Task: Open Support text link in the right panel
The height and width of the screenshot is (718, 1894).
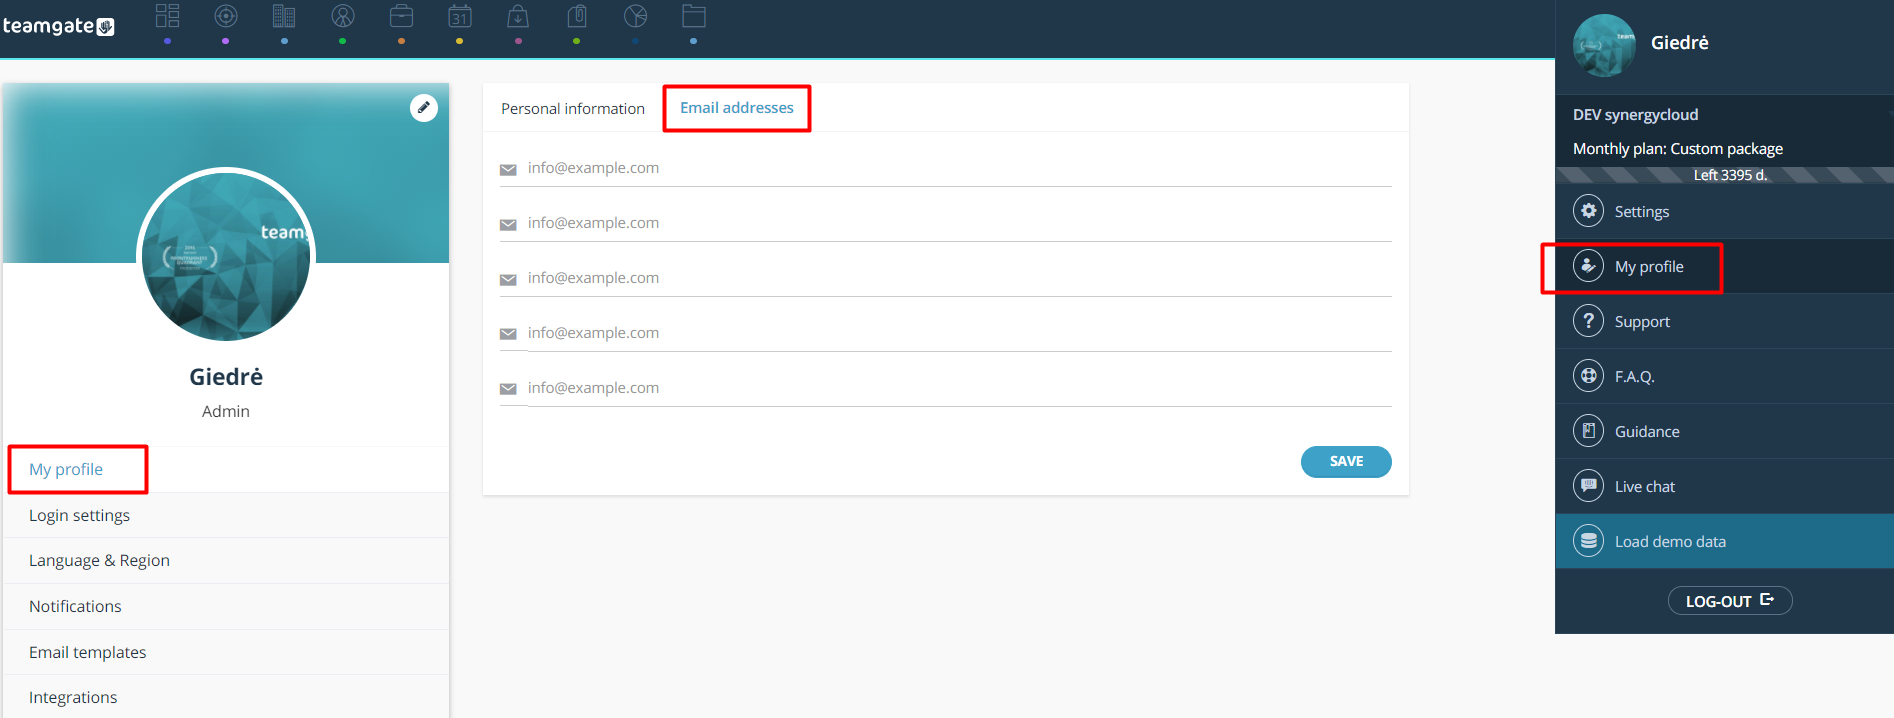Action: pos(1642,322)
